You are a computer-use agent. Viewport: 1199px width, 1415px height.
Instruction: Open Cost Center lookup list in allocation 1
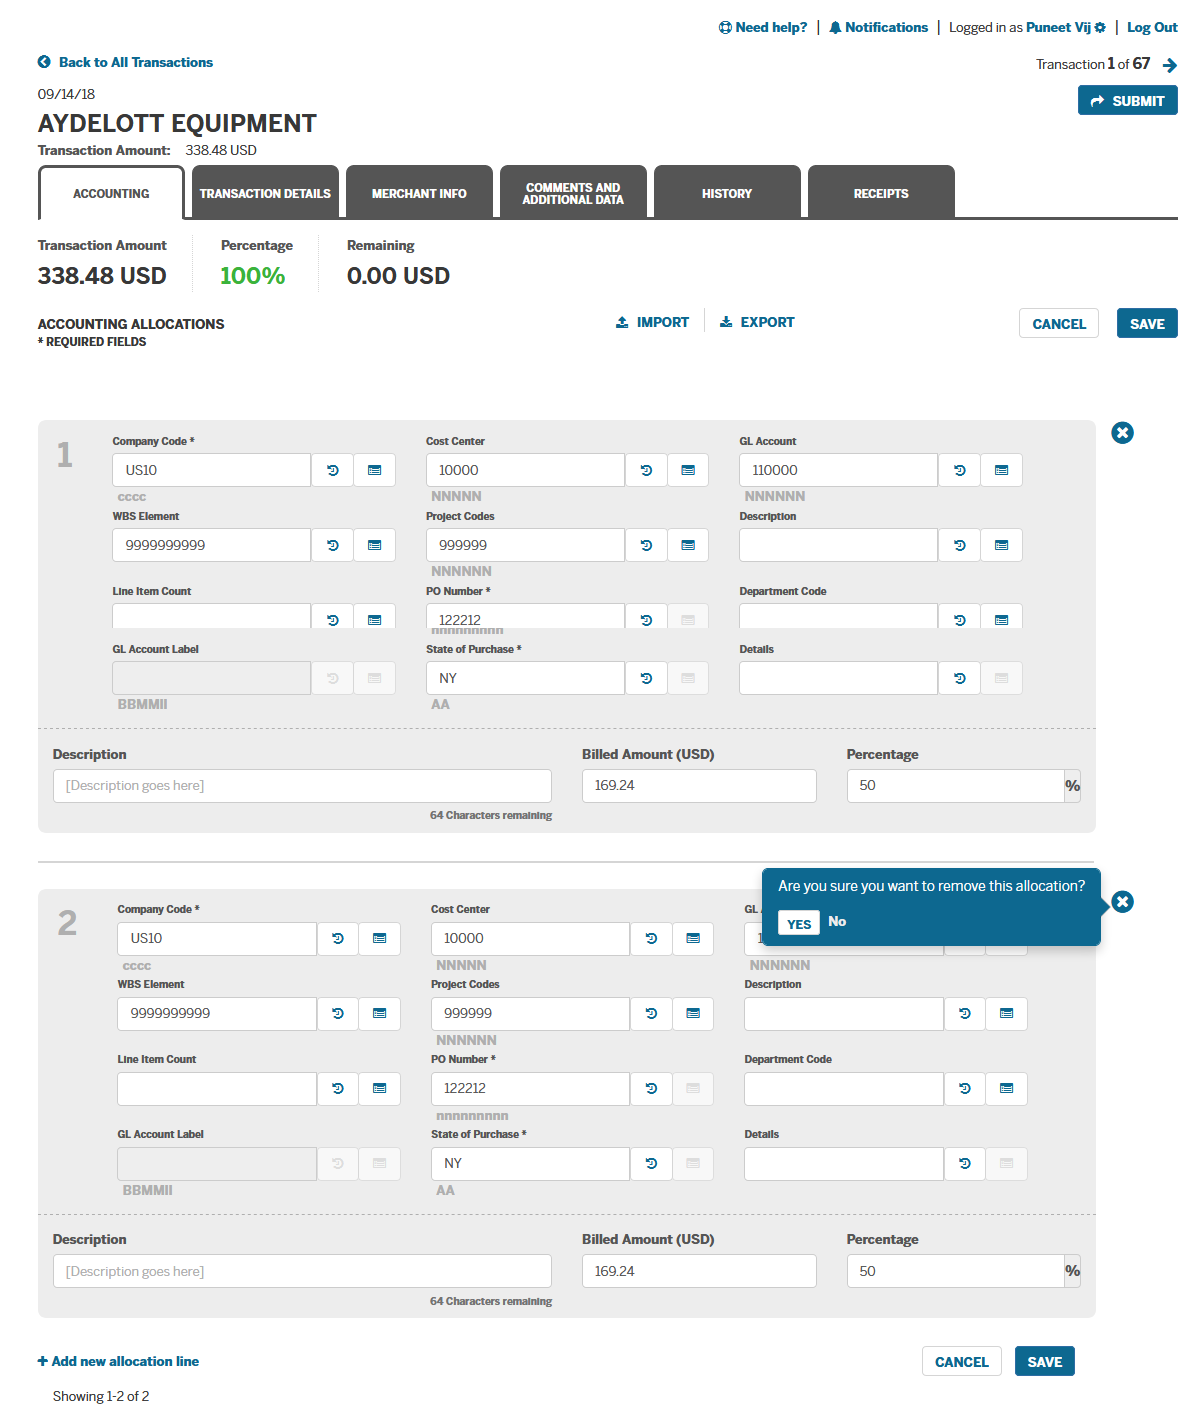pos(688,470)
